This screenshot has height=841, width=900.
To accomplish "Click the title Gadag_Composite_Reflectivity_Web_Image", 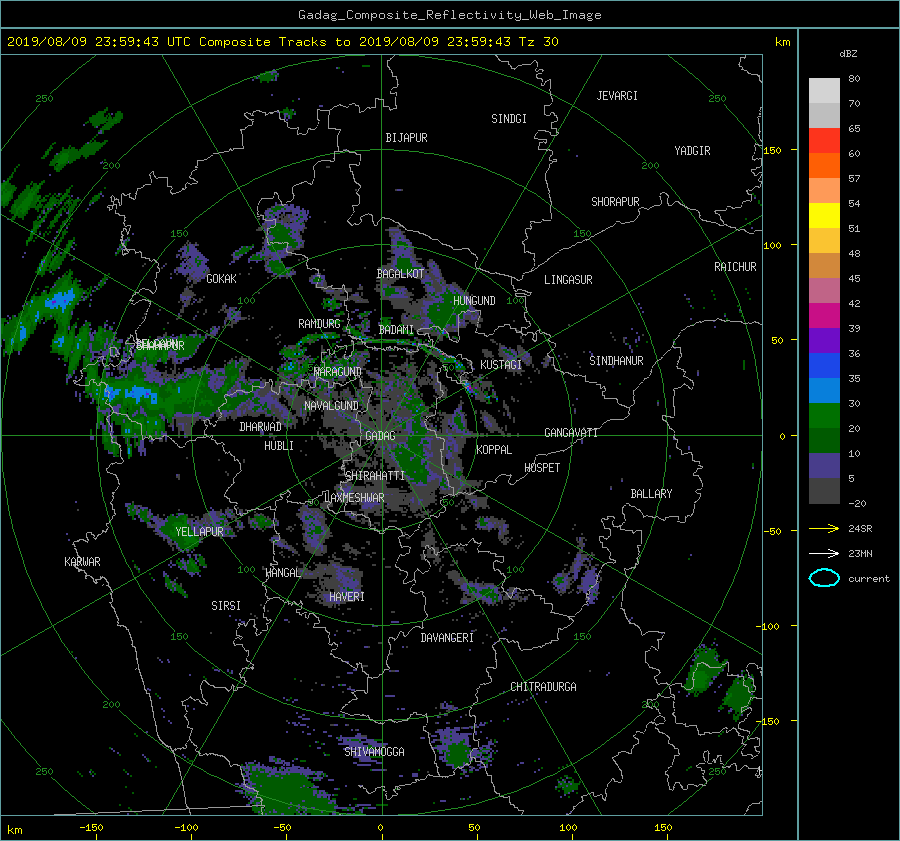I will 449,15.
